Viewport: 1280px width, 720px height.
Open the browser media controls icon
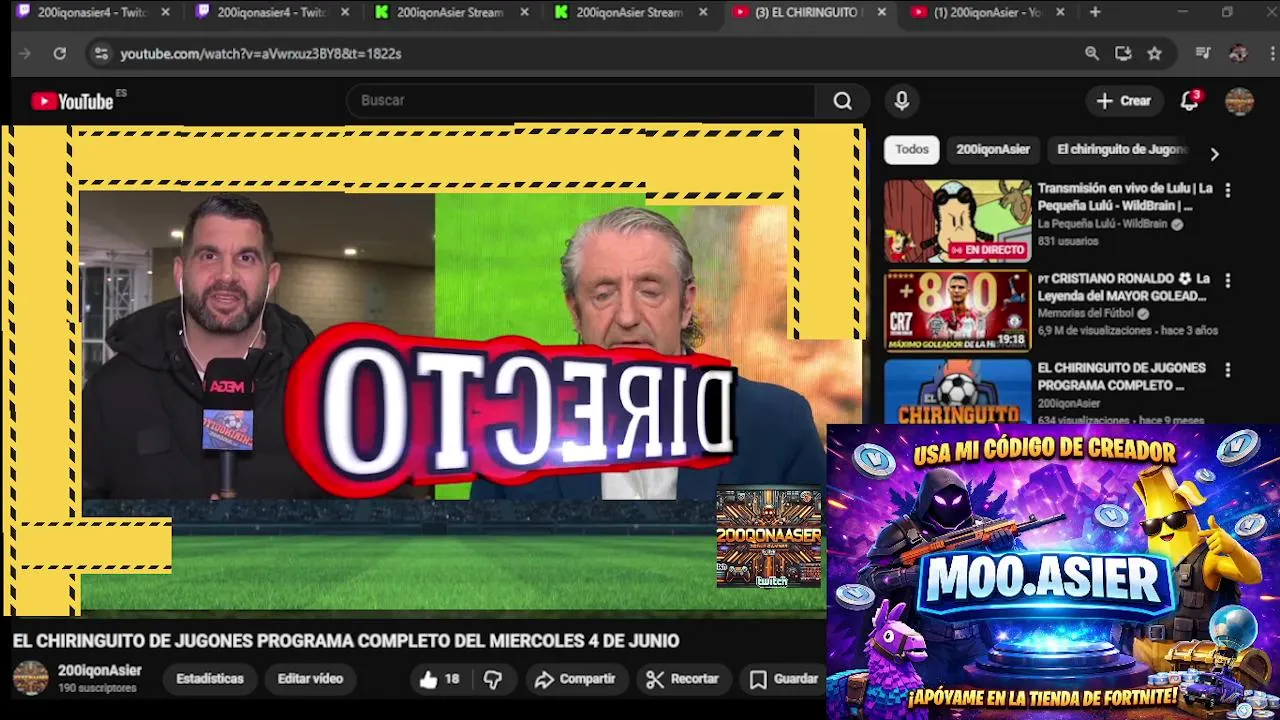pos(1203,54)
